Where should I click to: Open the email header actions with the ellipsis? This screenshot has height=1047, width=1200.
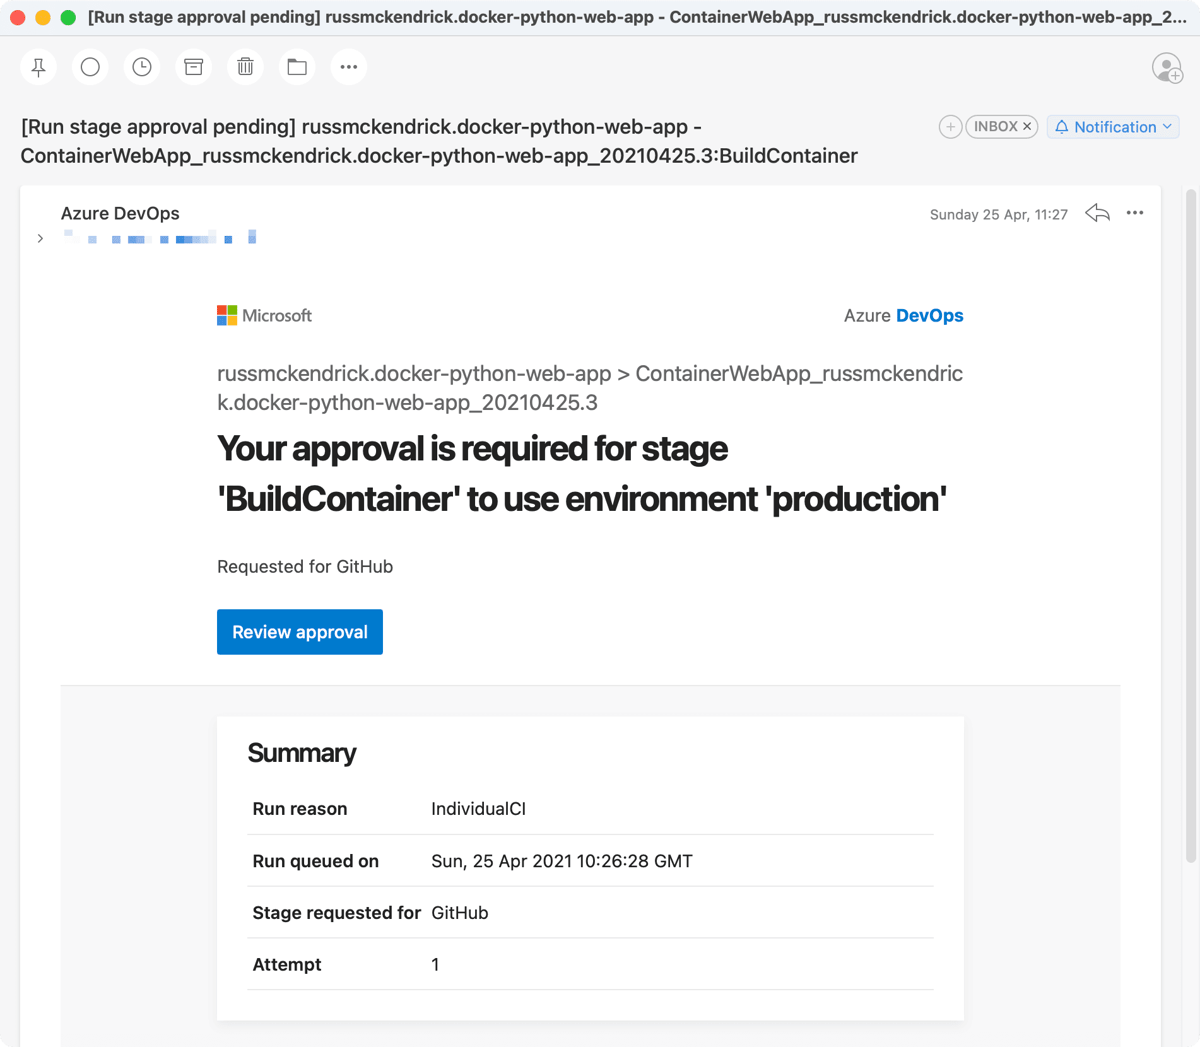point(1135,212)
